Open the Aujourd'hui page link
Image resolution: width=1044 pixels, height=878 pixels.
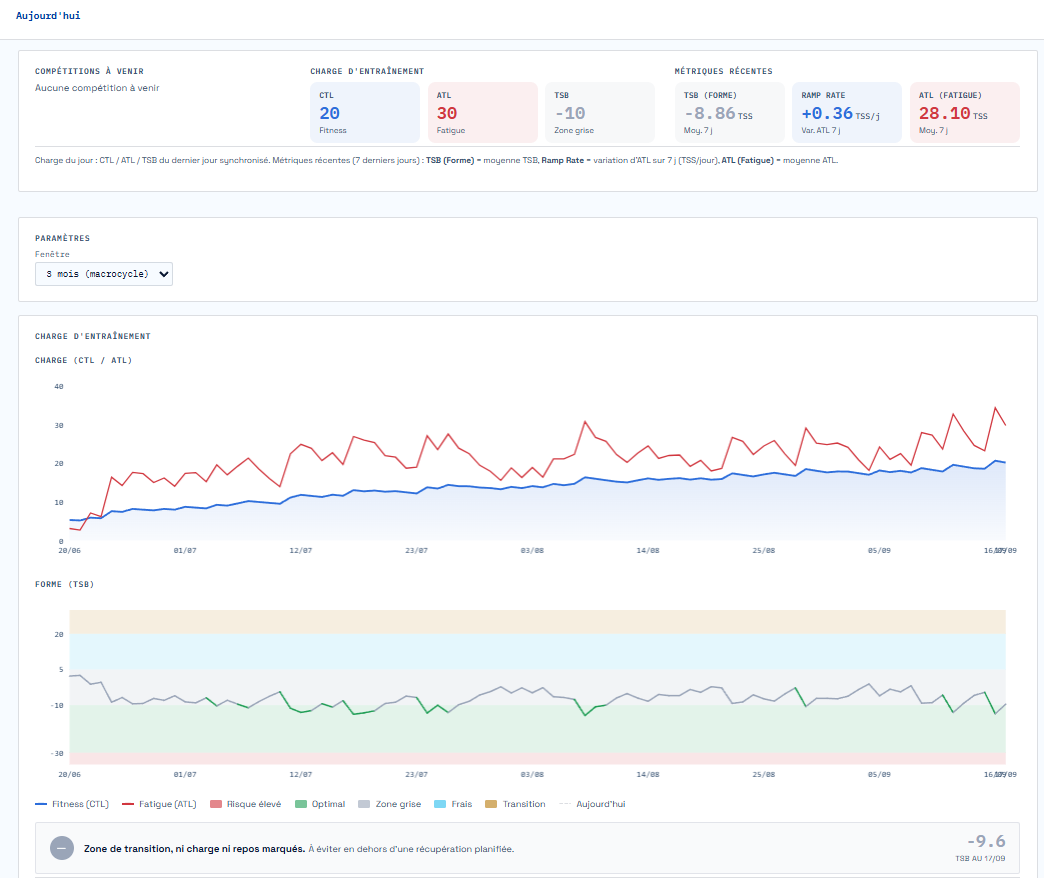click(48, 15)
